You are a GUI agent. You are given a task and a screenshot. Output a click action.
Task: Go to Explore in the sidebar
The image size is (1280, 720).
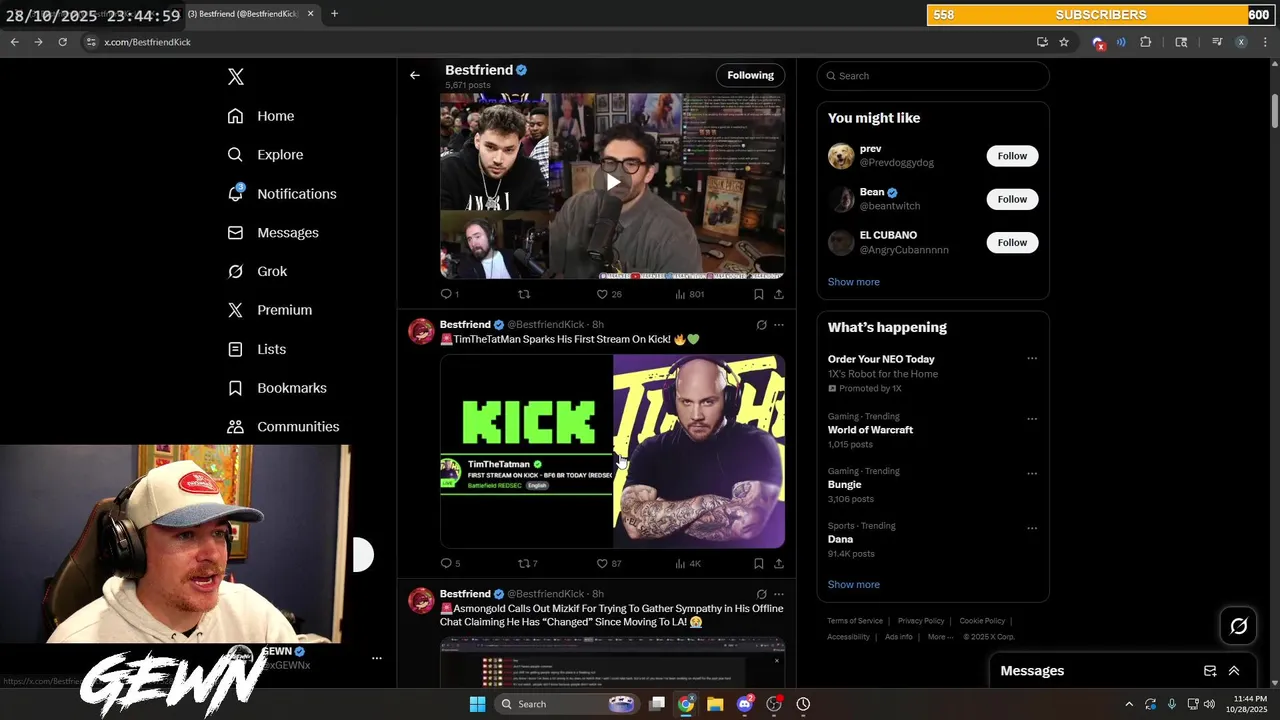(x=265, y=155)
